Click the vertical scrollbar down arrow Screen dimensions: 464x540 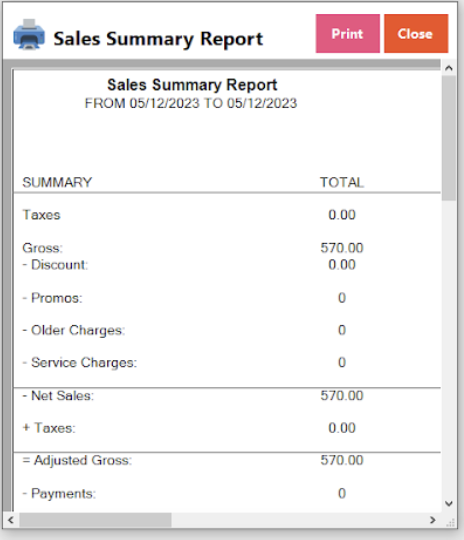[x=448, y=503]
